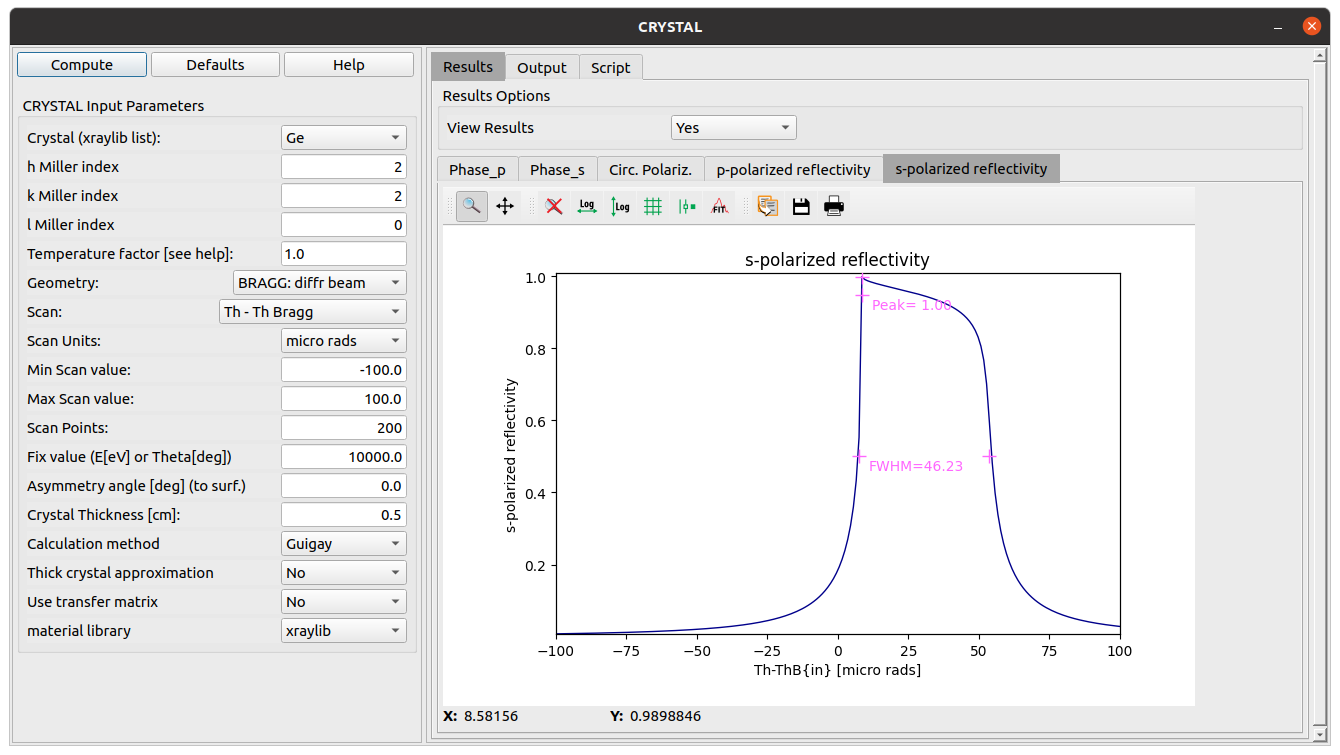Edit the Min Scan value field
Viewport: 1340px width, 755px height.
coord(344,370)
